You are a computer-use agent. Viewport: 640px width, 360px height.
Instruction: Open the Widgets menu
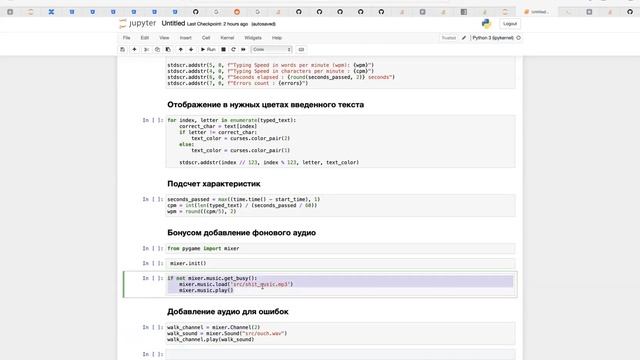click(x=253, y=38)
